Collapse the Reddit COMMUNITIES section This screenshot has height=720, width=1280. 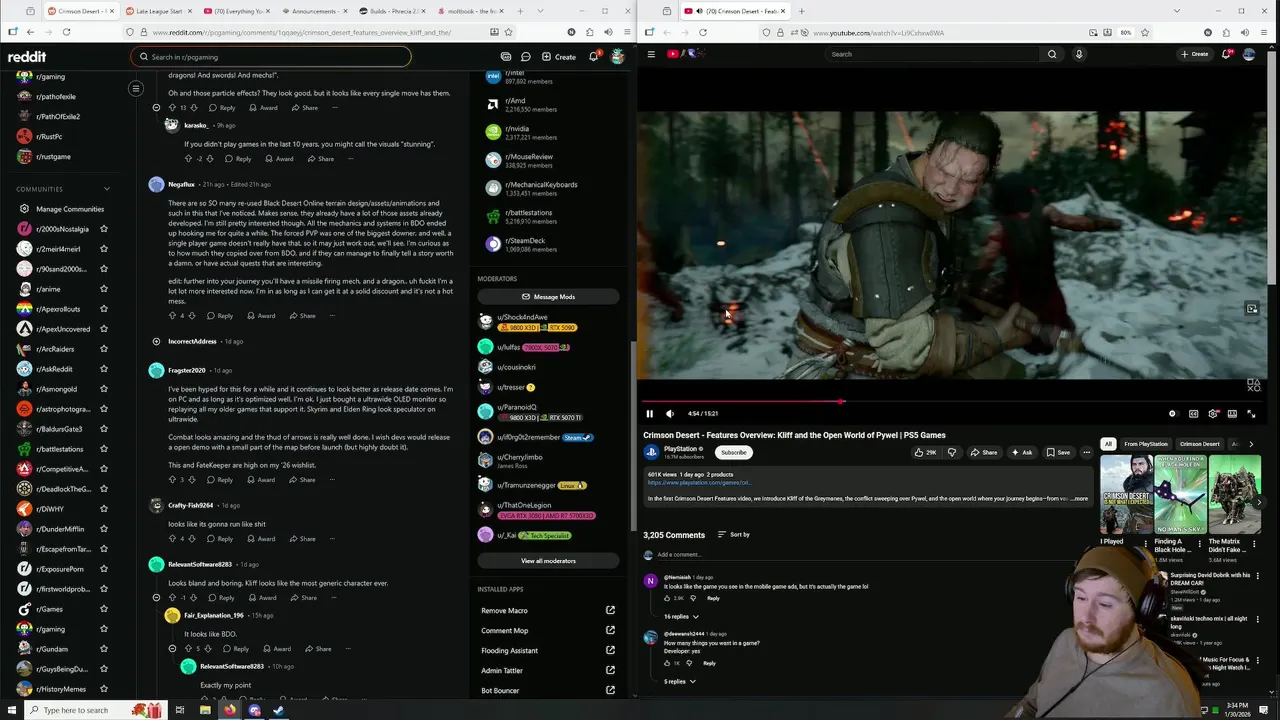[x=106, y=189]
